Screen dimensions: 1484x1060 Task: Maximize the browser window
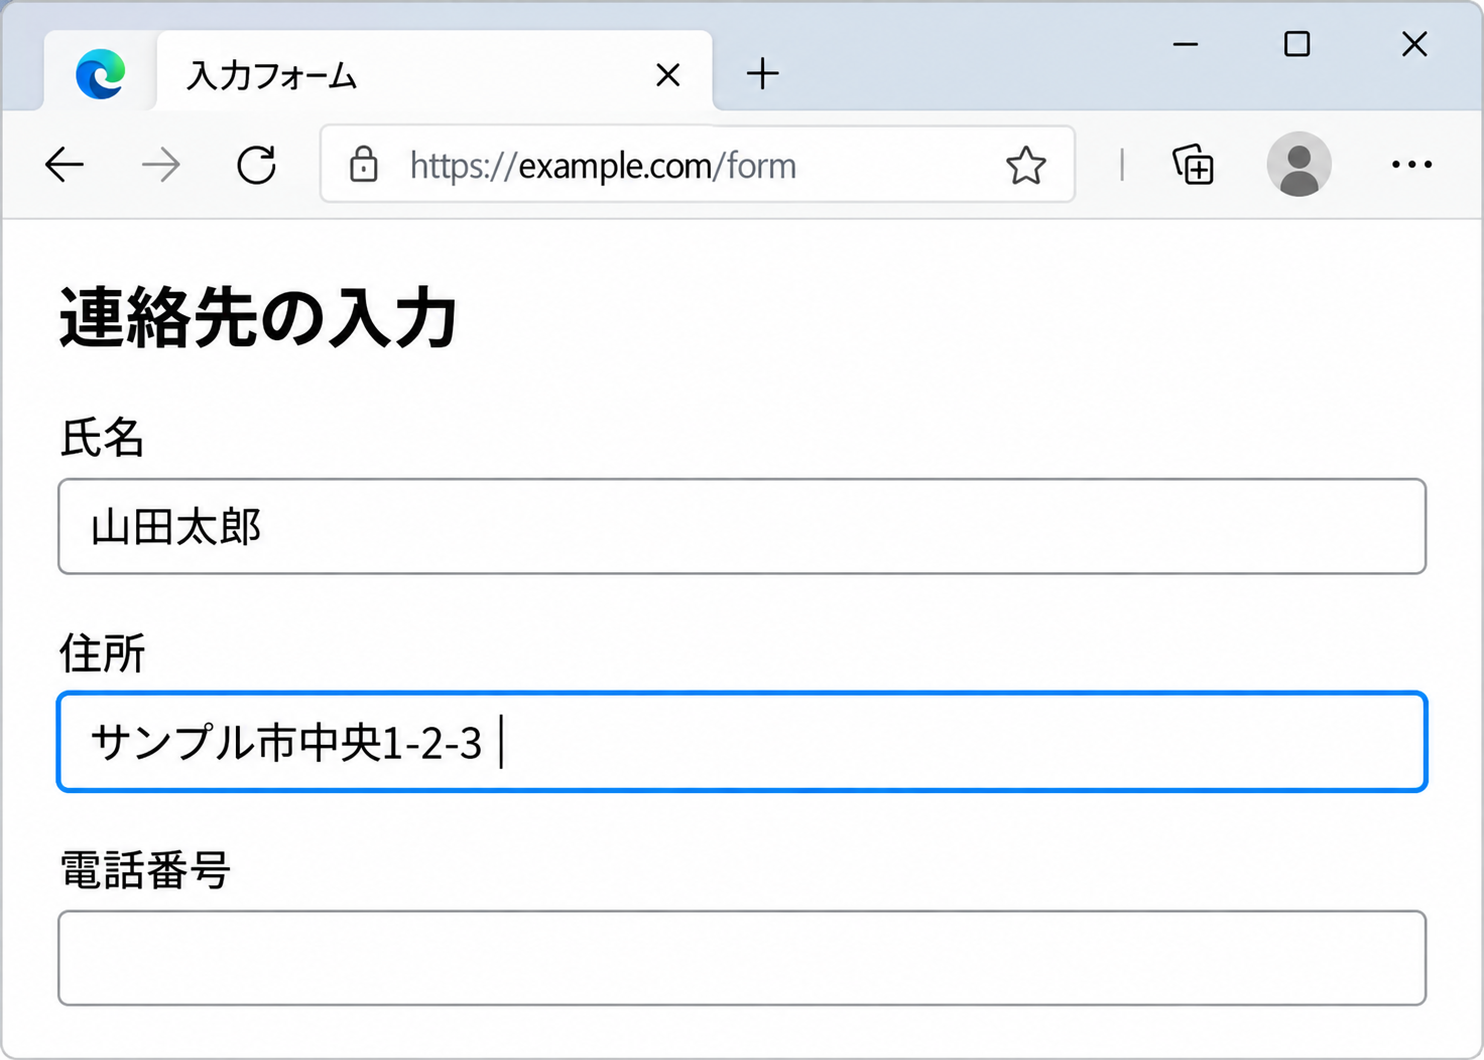pyautogui.click(x=1297, y=44)
